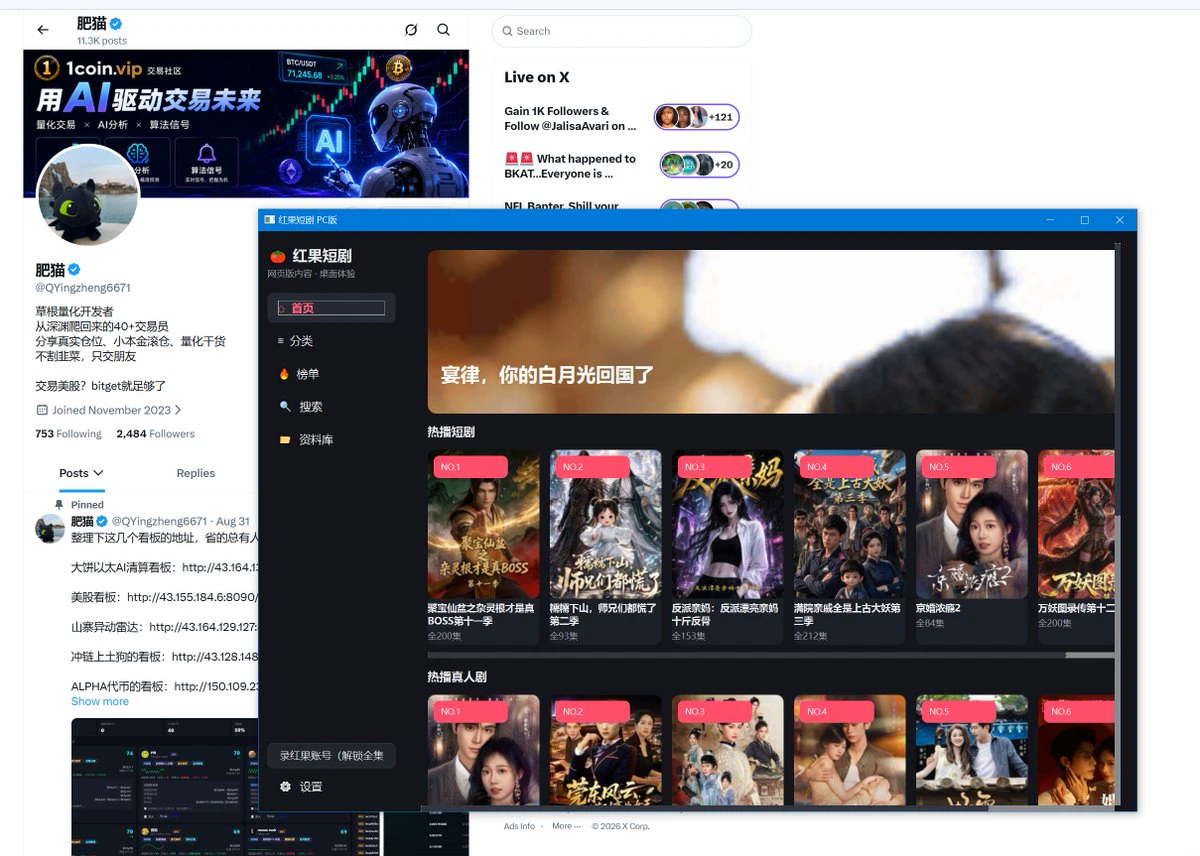Open the 肥猫 profile avatar picture
The image size is (1200, 856).
click(x=88, y=195)
